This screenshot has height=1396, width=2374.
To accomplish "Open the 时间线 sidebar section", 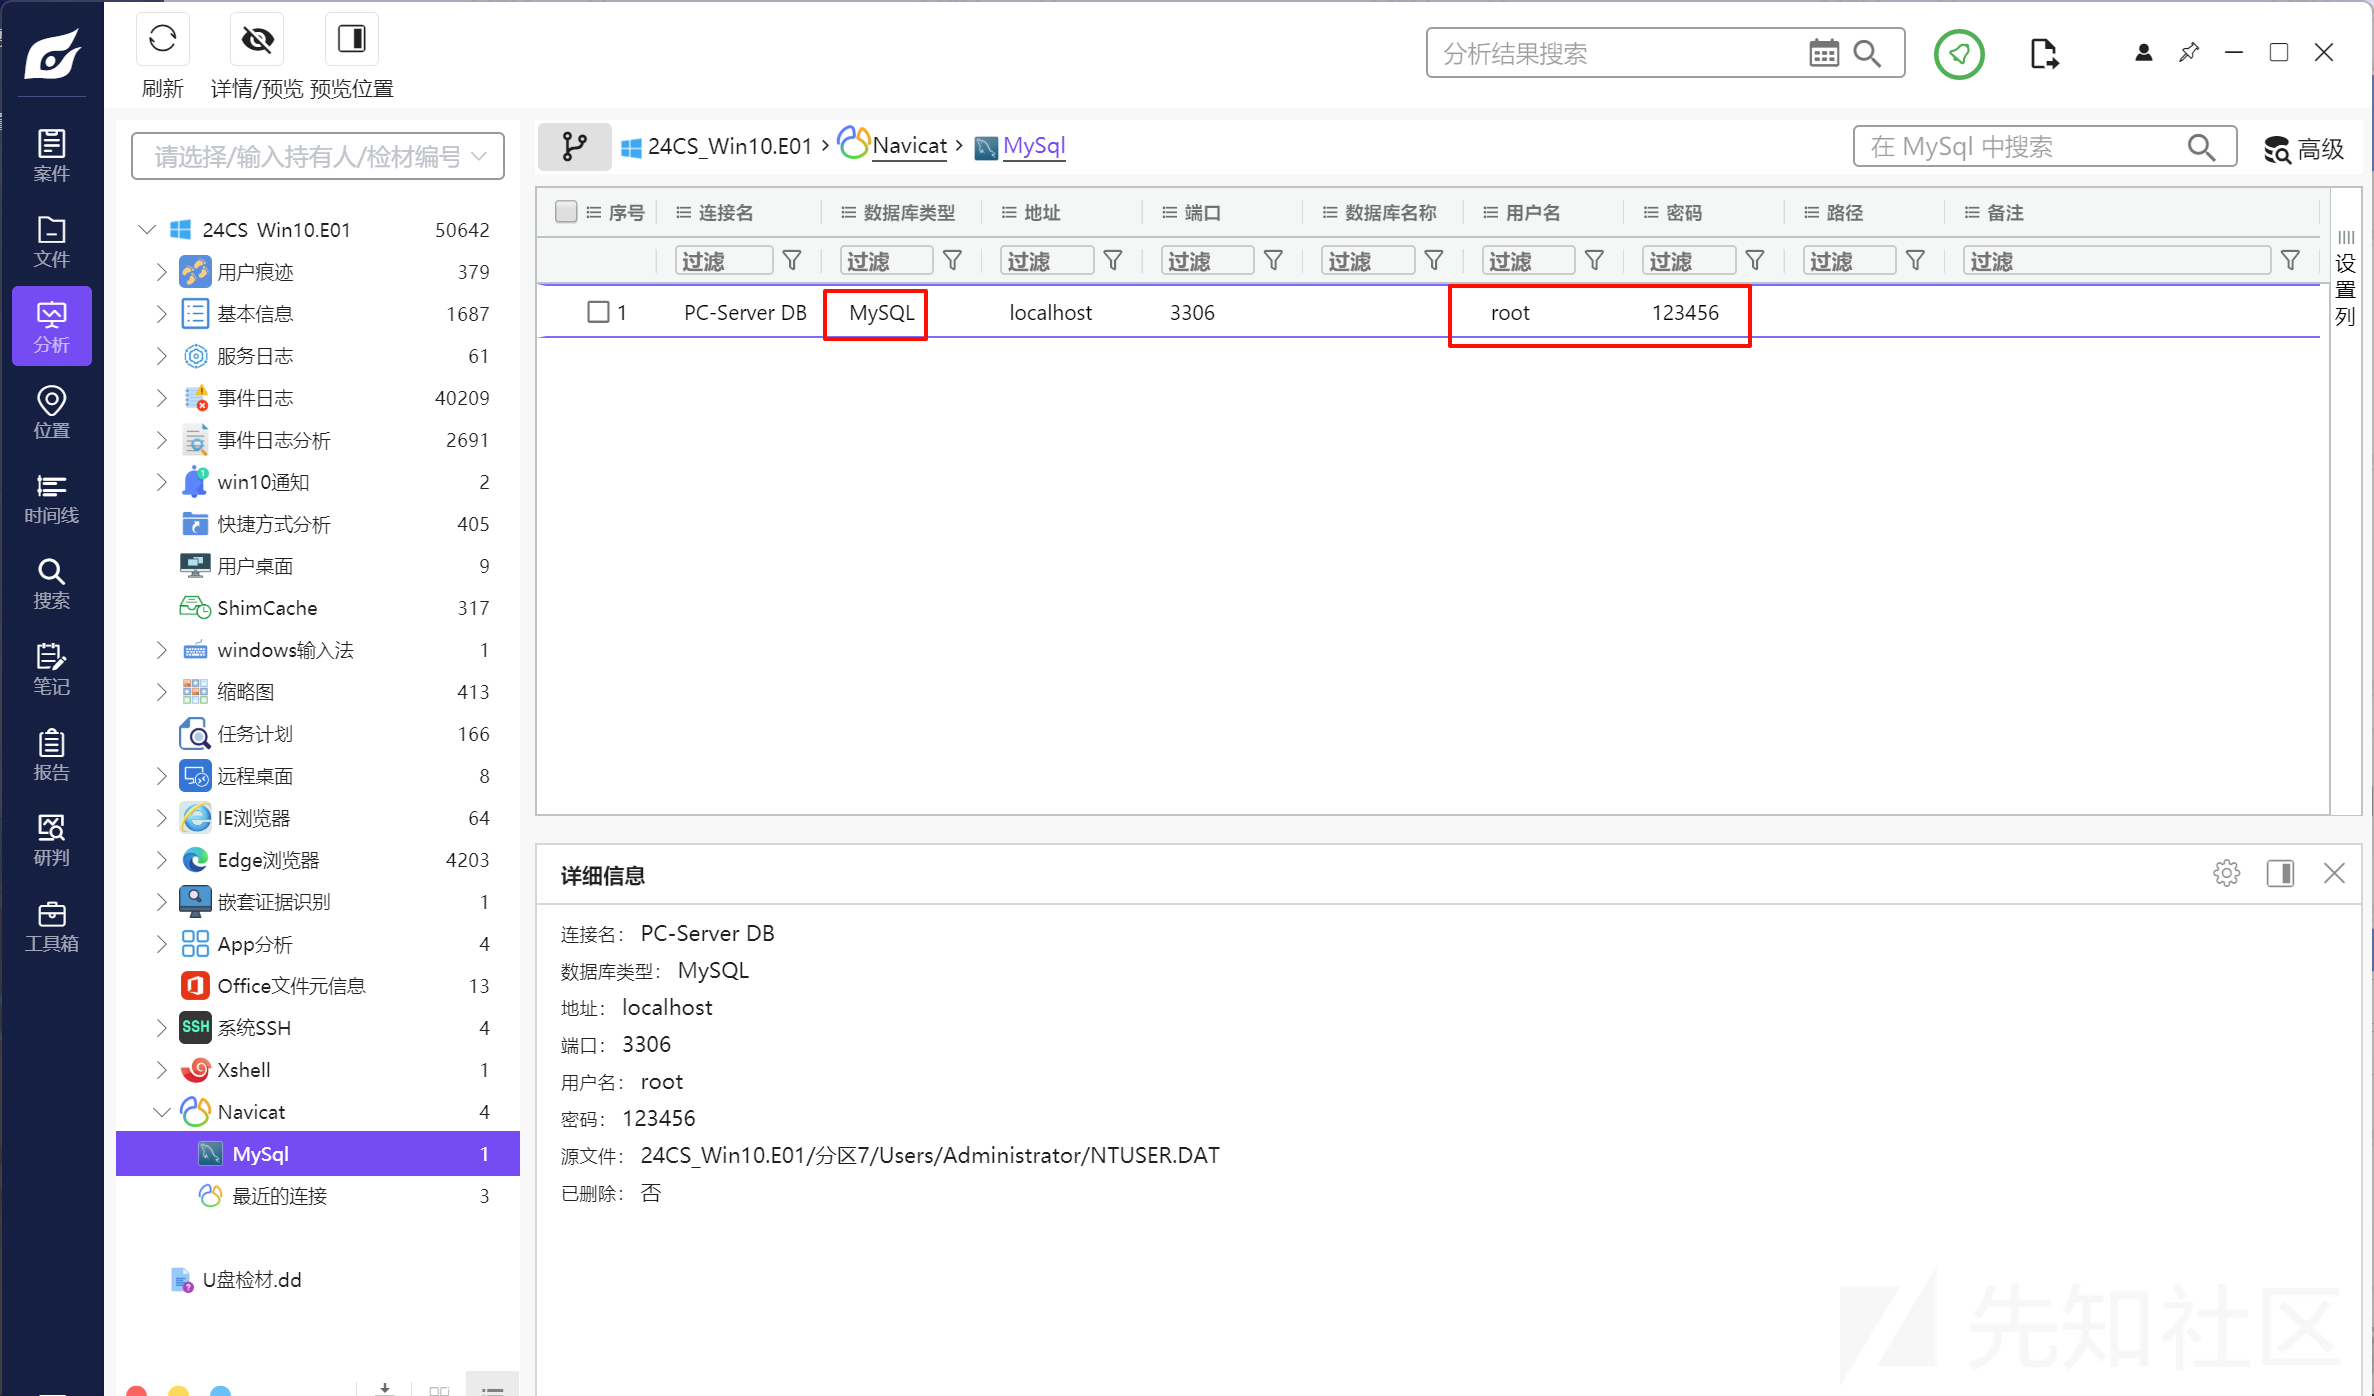I will click(x=51, y=498).
